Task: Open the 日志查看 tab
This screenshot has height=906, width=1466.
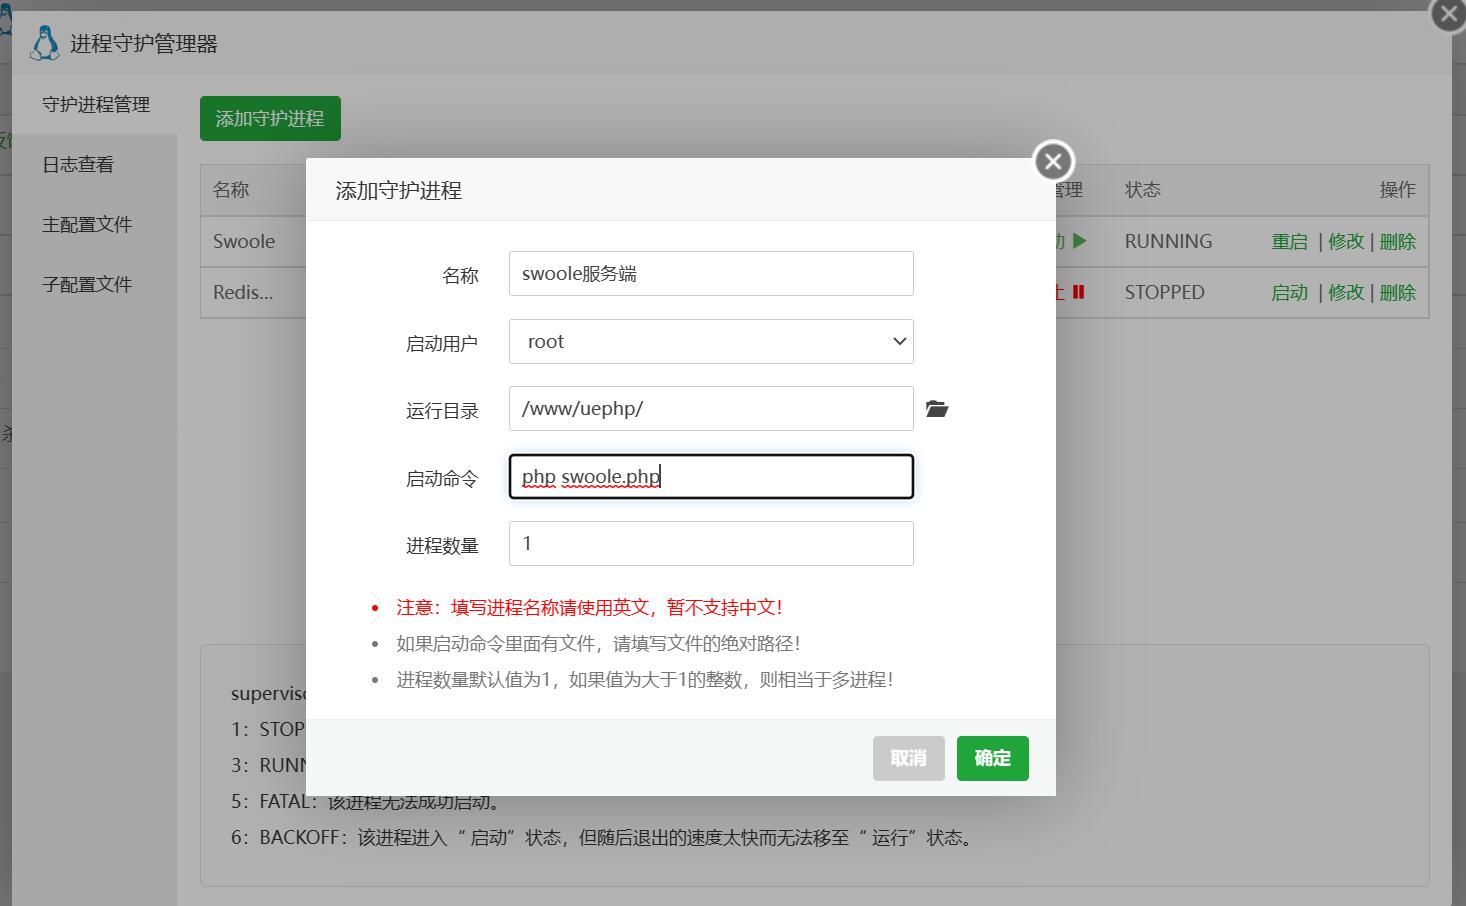Action: [78, 164]
